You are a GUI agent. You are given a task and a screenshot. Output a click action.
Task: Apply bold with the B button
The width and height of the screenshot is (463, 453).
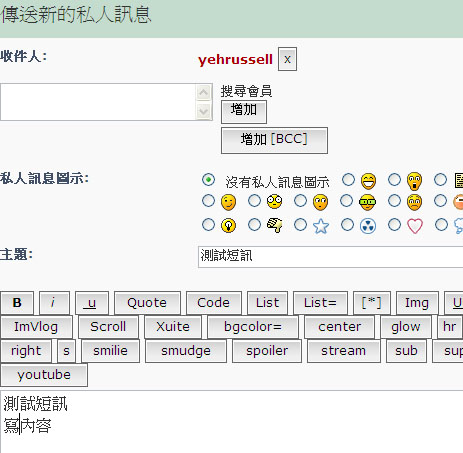[x=17, y=303]
